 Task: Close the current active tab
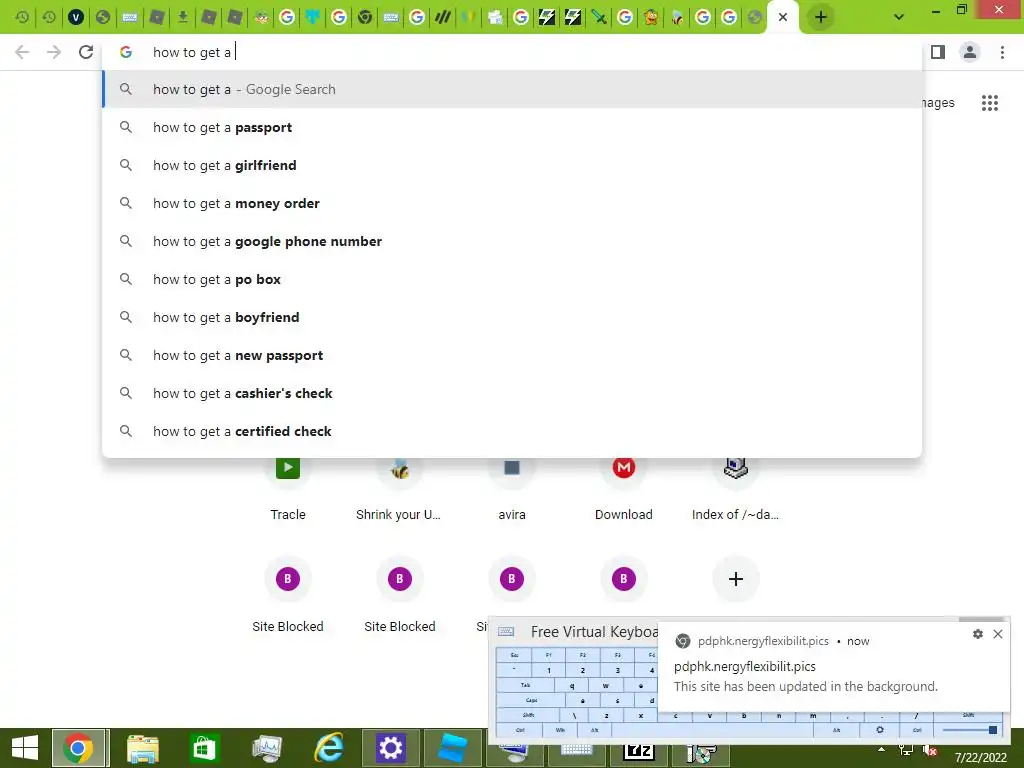click(782, 17)
